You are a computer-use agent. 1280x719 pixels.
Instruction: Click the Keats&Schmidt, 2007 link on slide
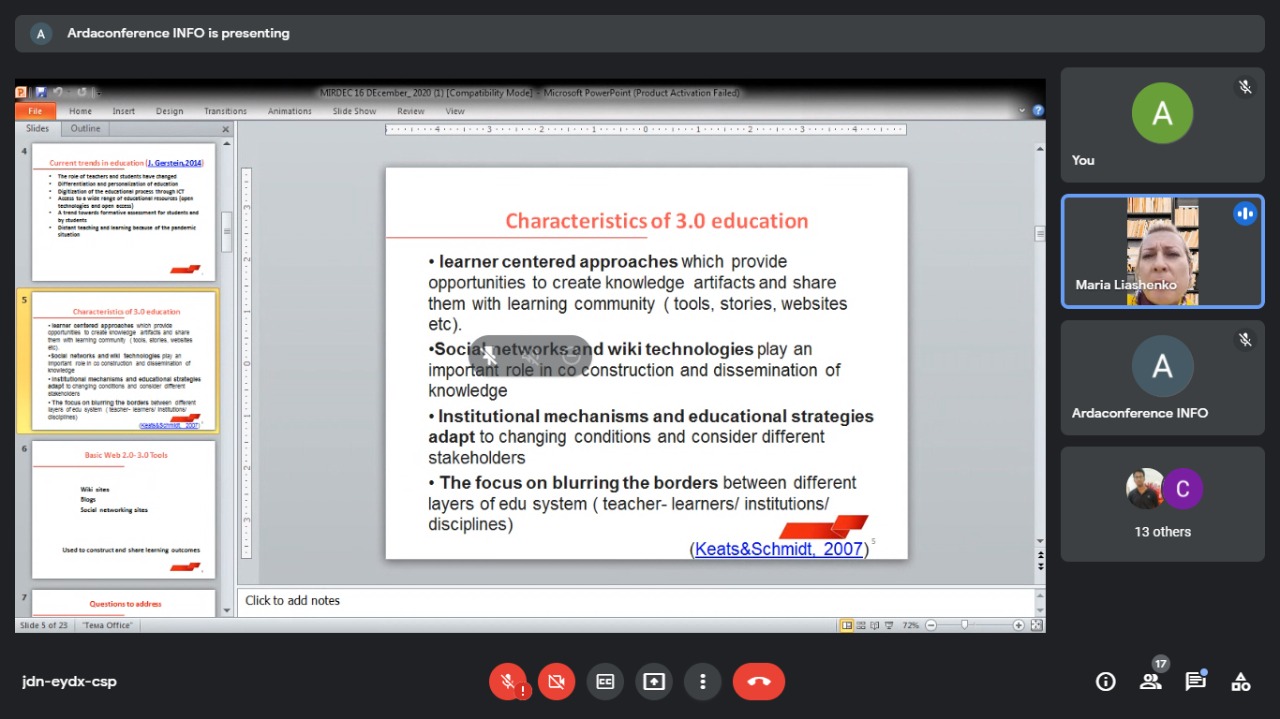[x=778, y=548]
